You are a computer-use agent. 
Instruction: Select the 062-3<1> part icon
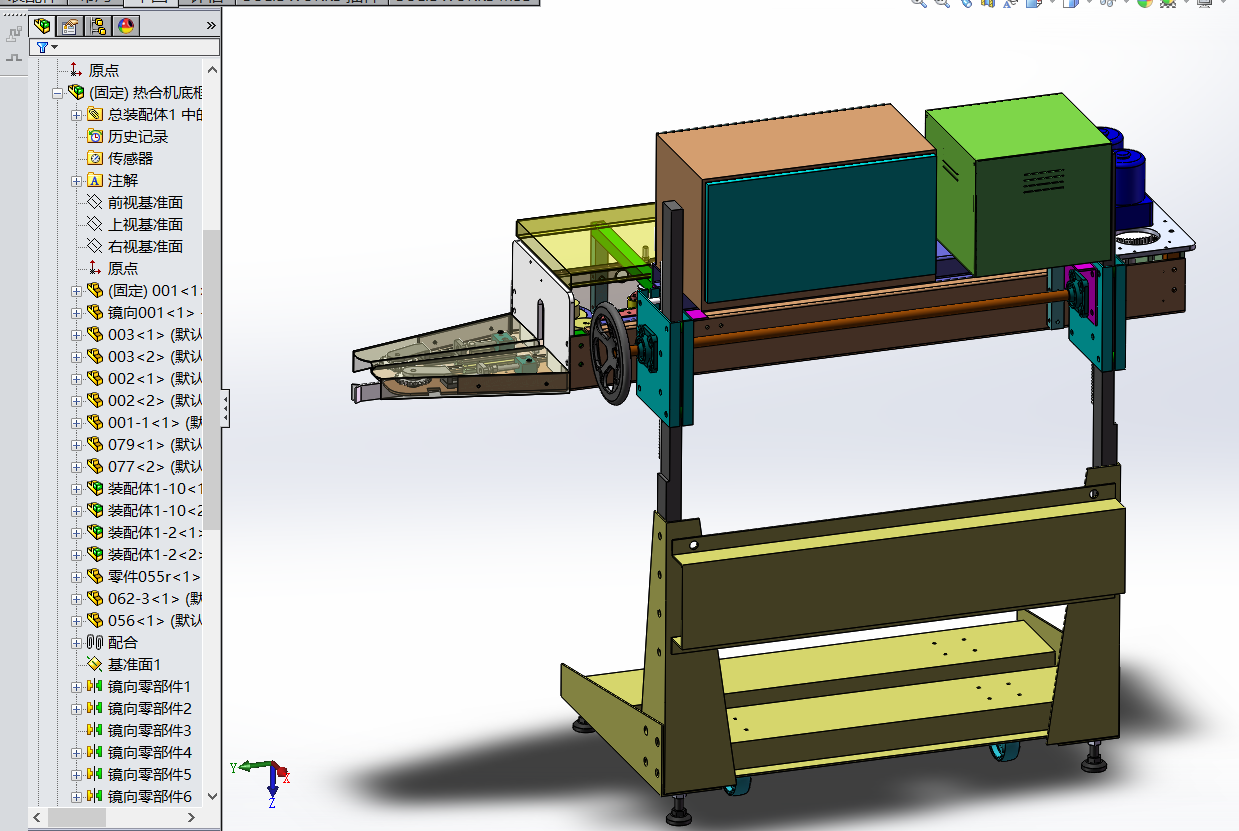tap(95, 598)
